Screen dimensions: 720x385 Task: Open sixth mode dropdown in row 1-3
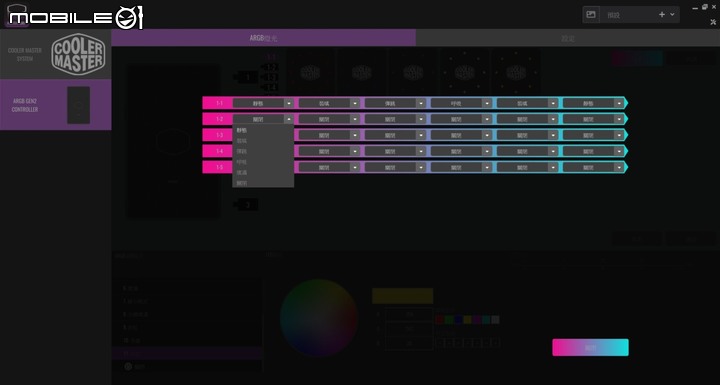[x=593, y=136]
